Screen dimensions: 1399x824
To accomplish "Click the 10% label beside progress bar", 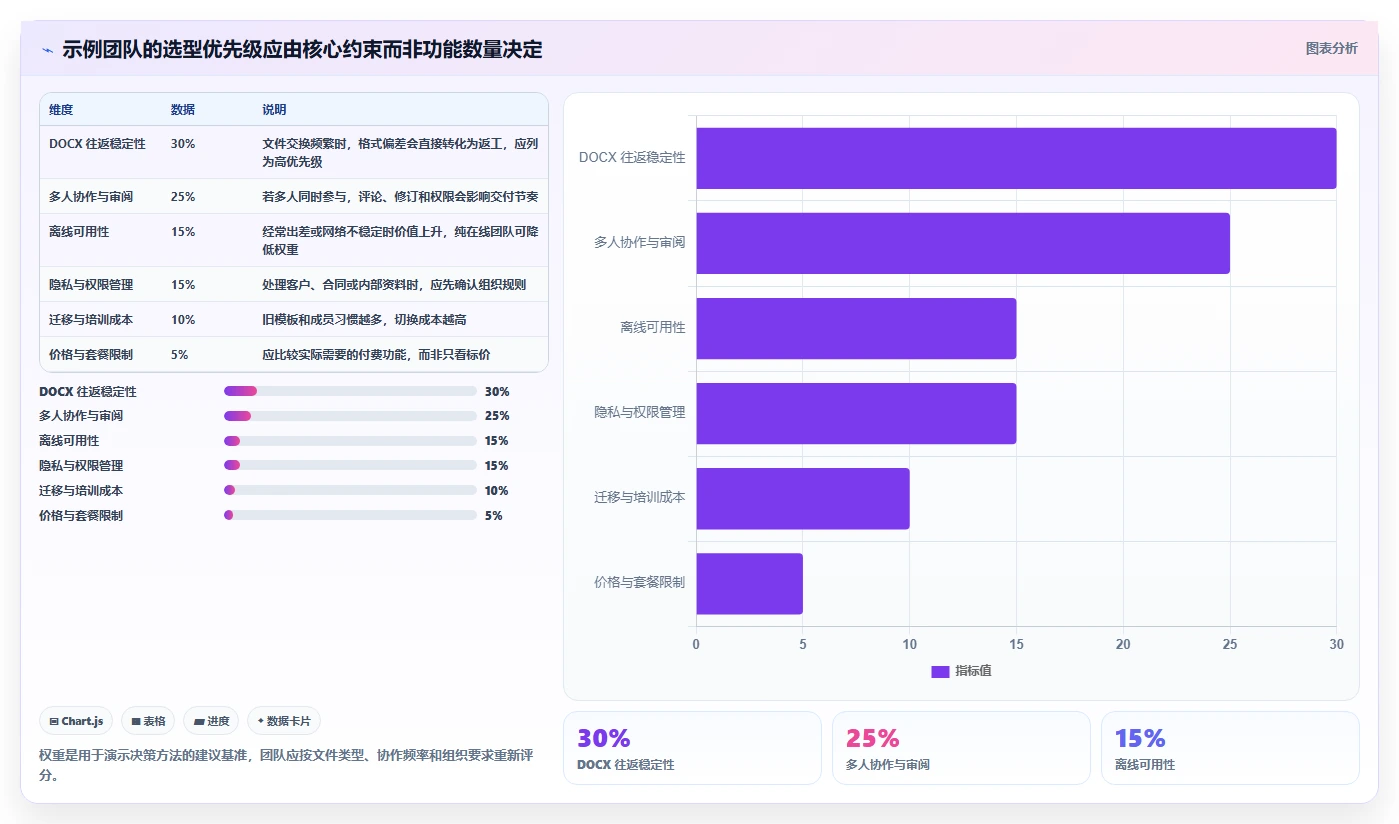I will click(497, 490).
